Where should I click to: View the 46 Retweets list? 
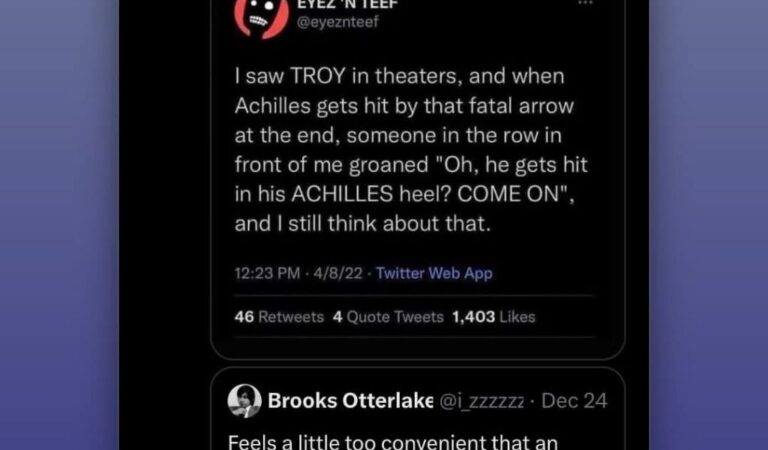(x=279, y=317)
